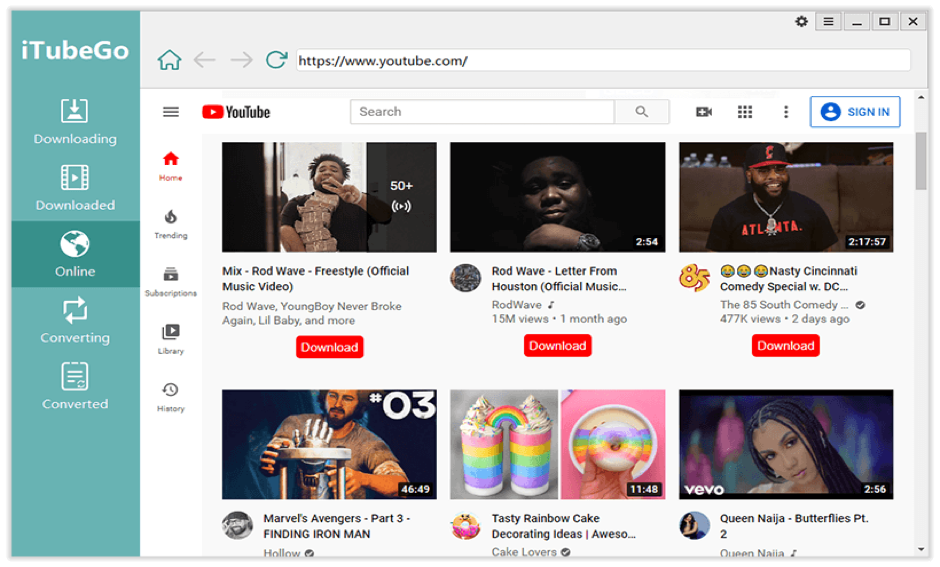The height and width of the screenshot is (567, 940).
Task: Download the Rod Wave Freestyle mix
Action: (329, 347)
